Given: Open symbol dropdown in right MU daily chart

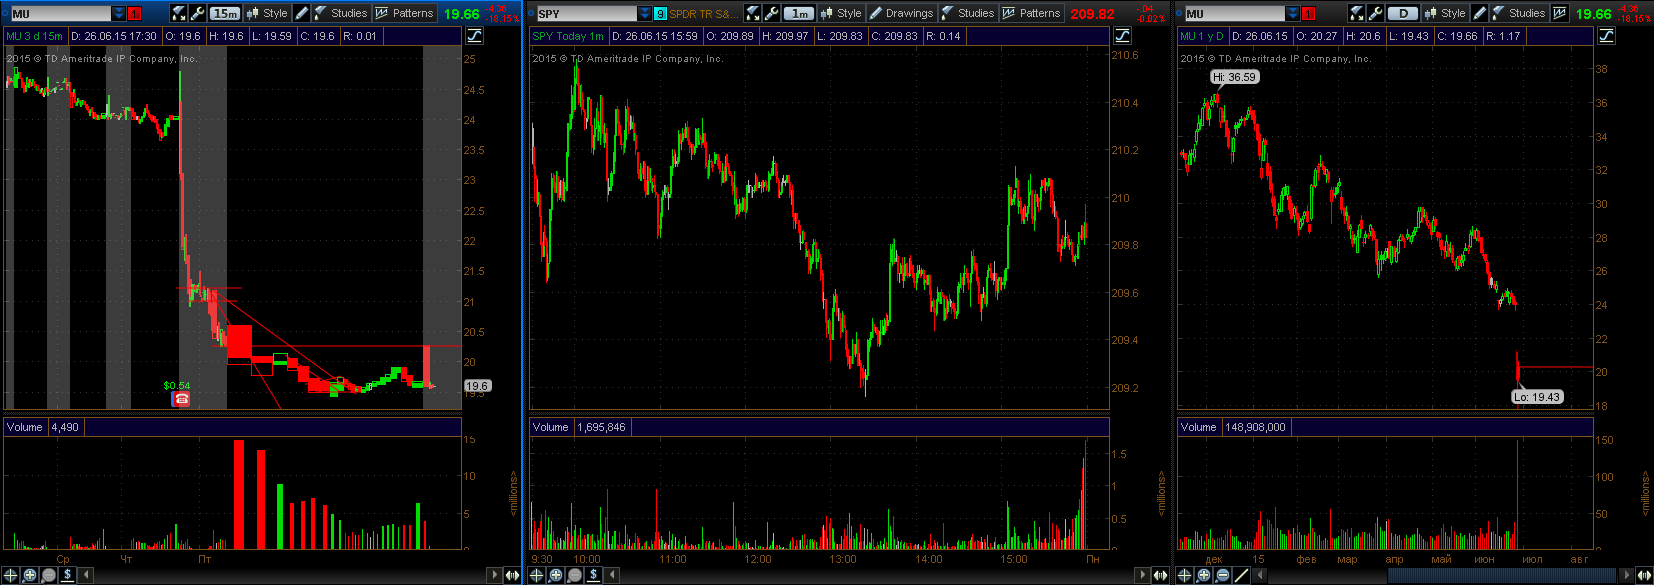Looking at the screenshot, I should pyautogui.click(x=1293, y=13).
